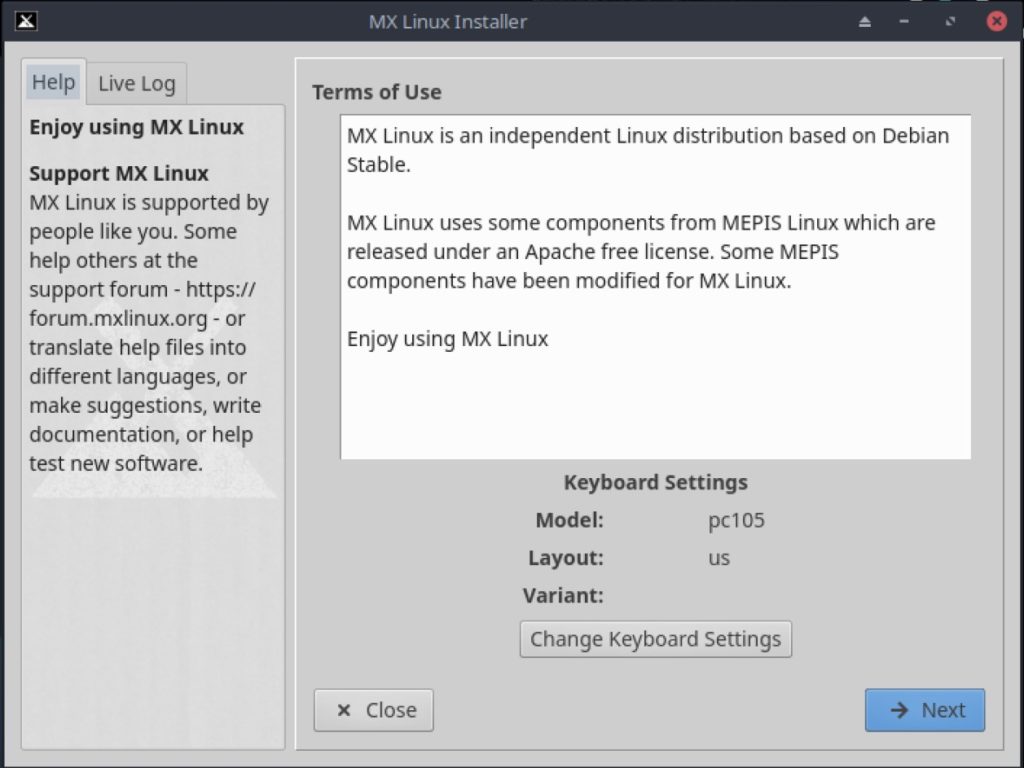
Task: Open the Live Log tab
Action: pos(137,84)
